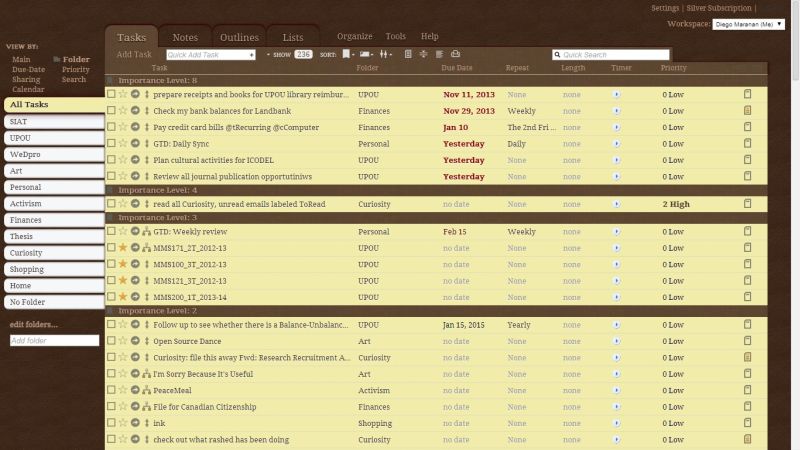This screenshot has width=800, height=450.
Task: Unstar the MMS171_2T_2012-13 task
Action: point(123,248)
